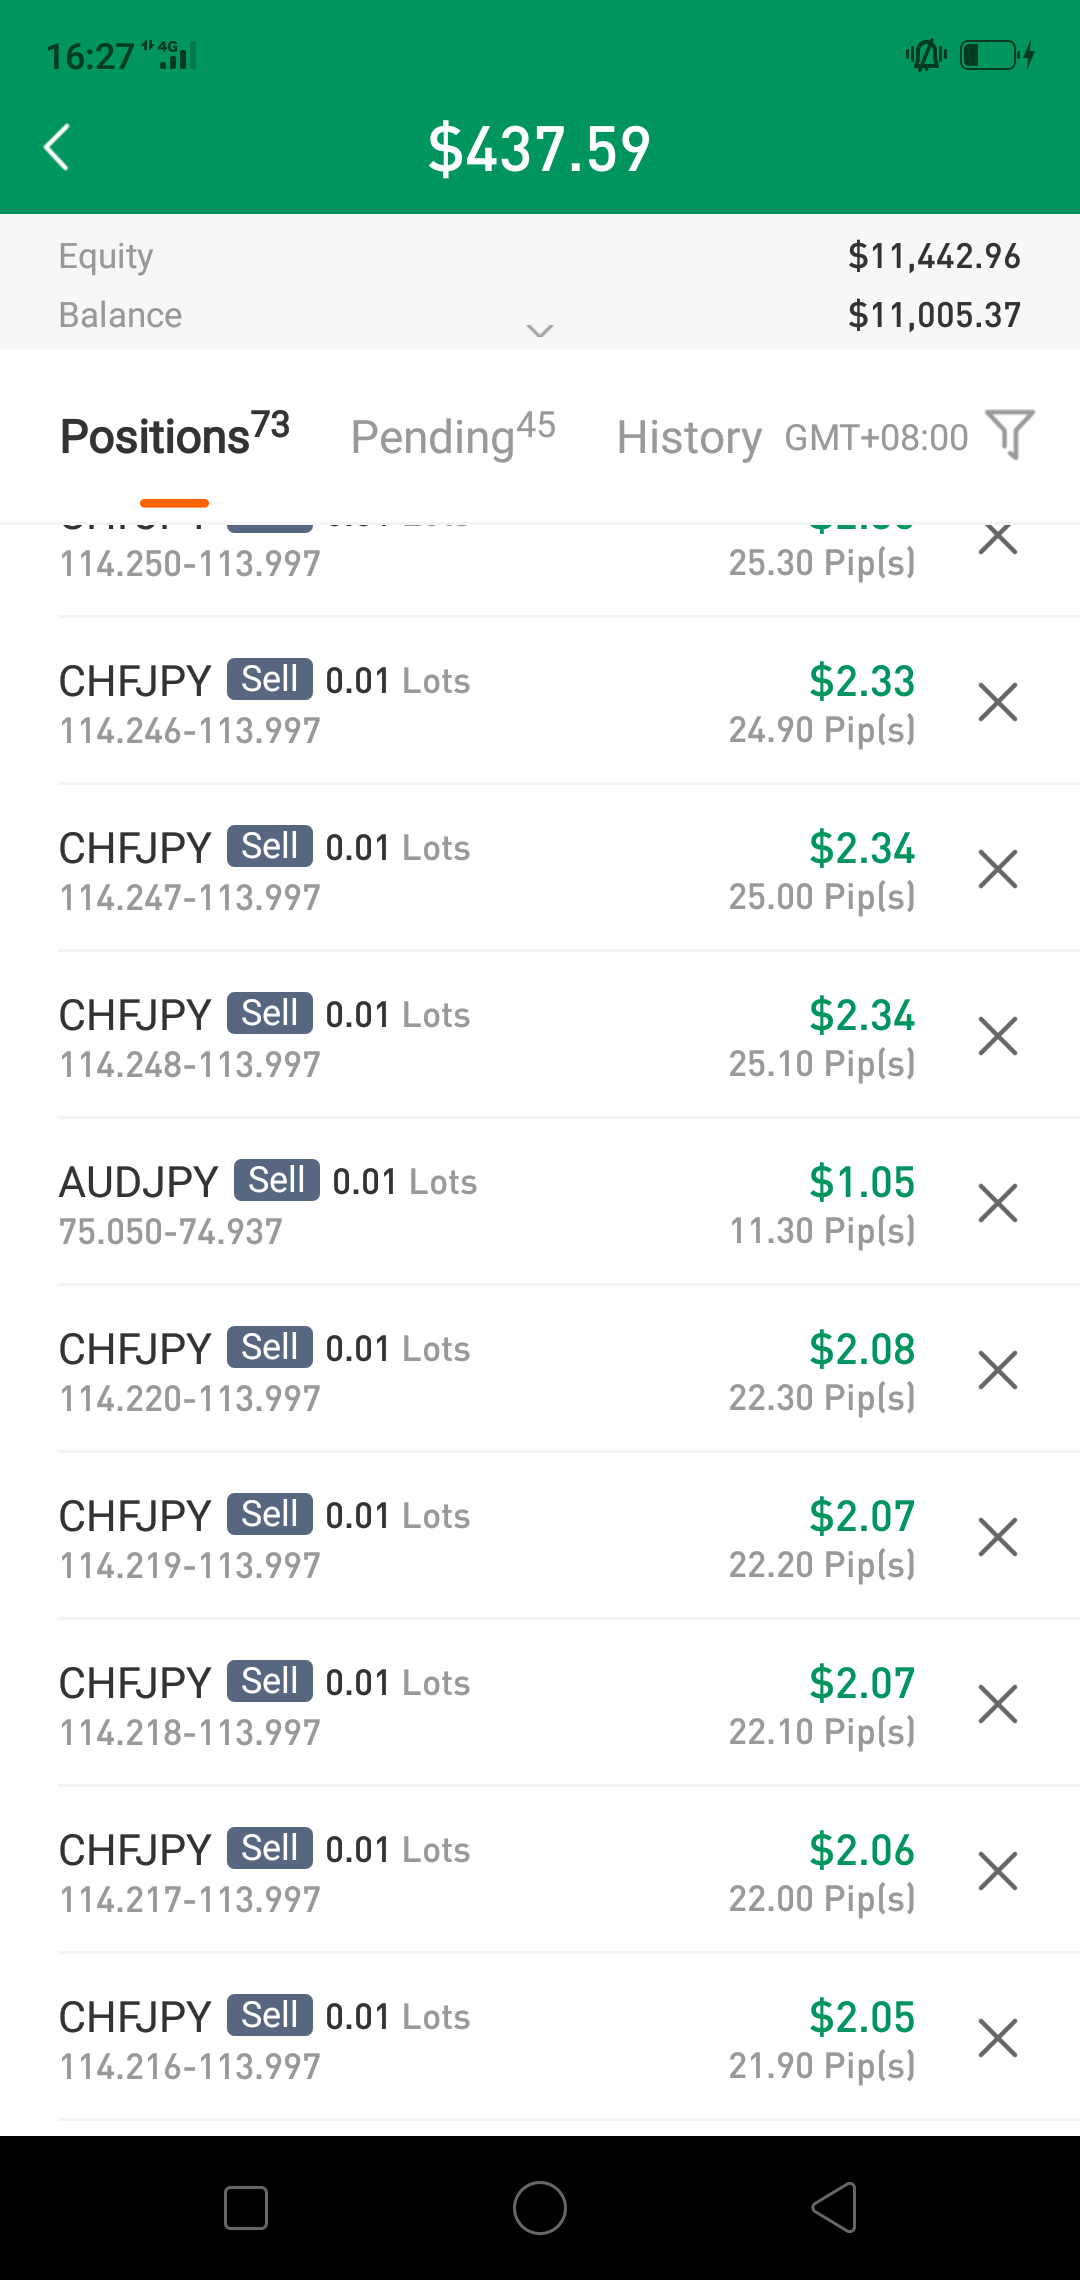The height and width of the screenshot is (2280, 1080).
Task: Close CHFJPY position opened at 114.216
Action: click(x=997, y=2038)
